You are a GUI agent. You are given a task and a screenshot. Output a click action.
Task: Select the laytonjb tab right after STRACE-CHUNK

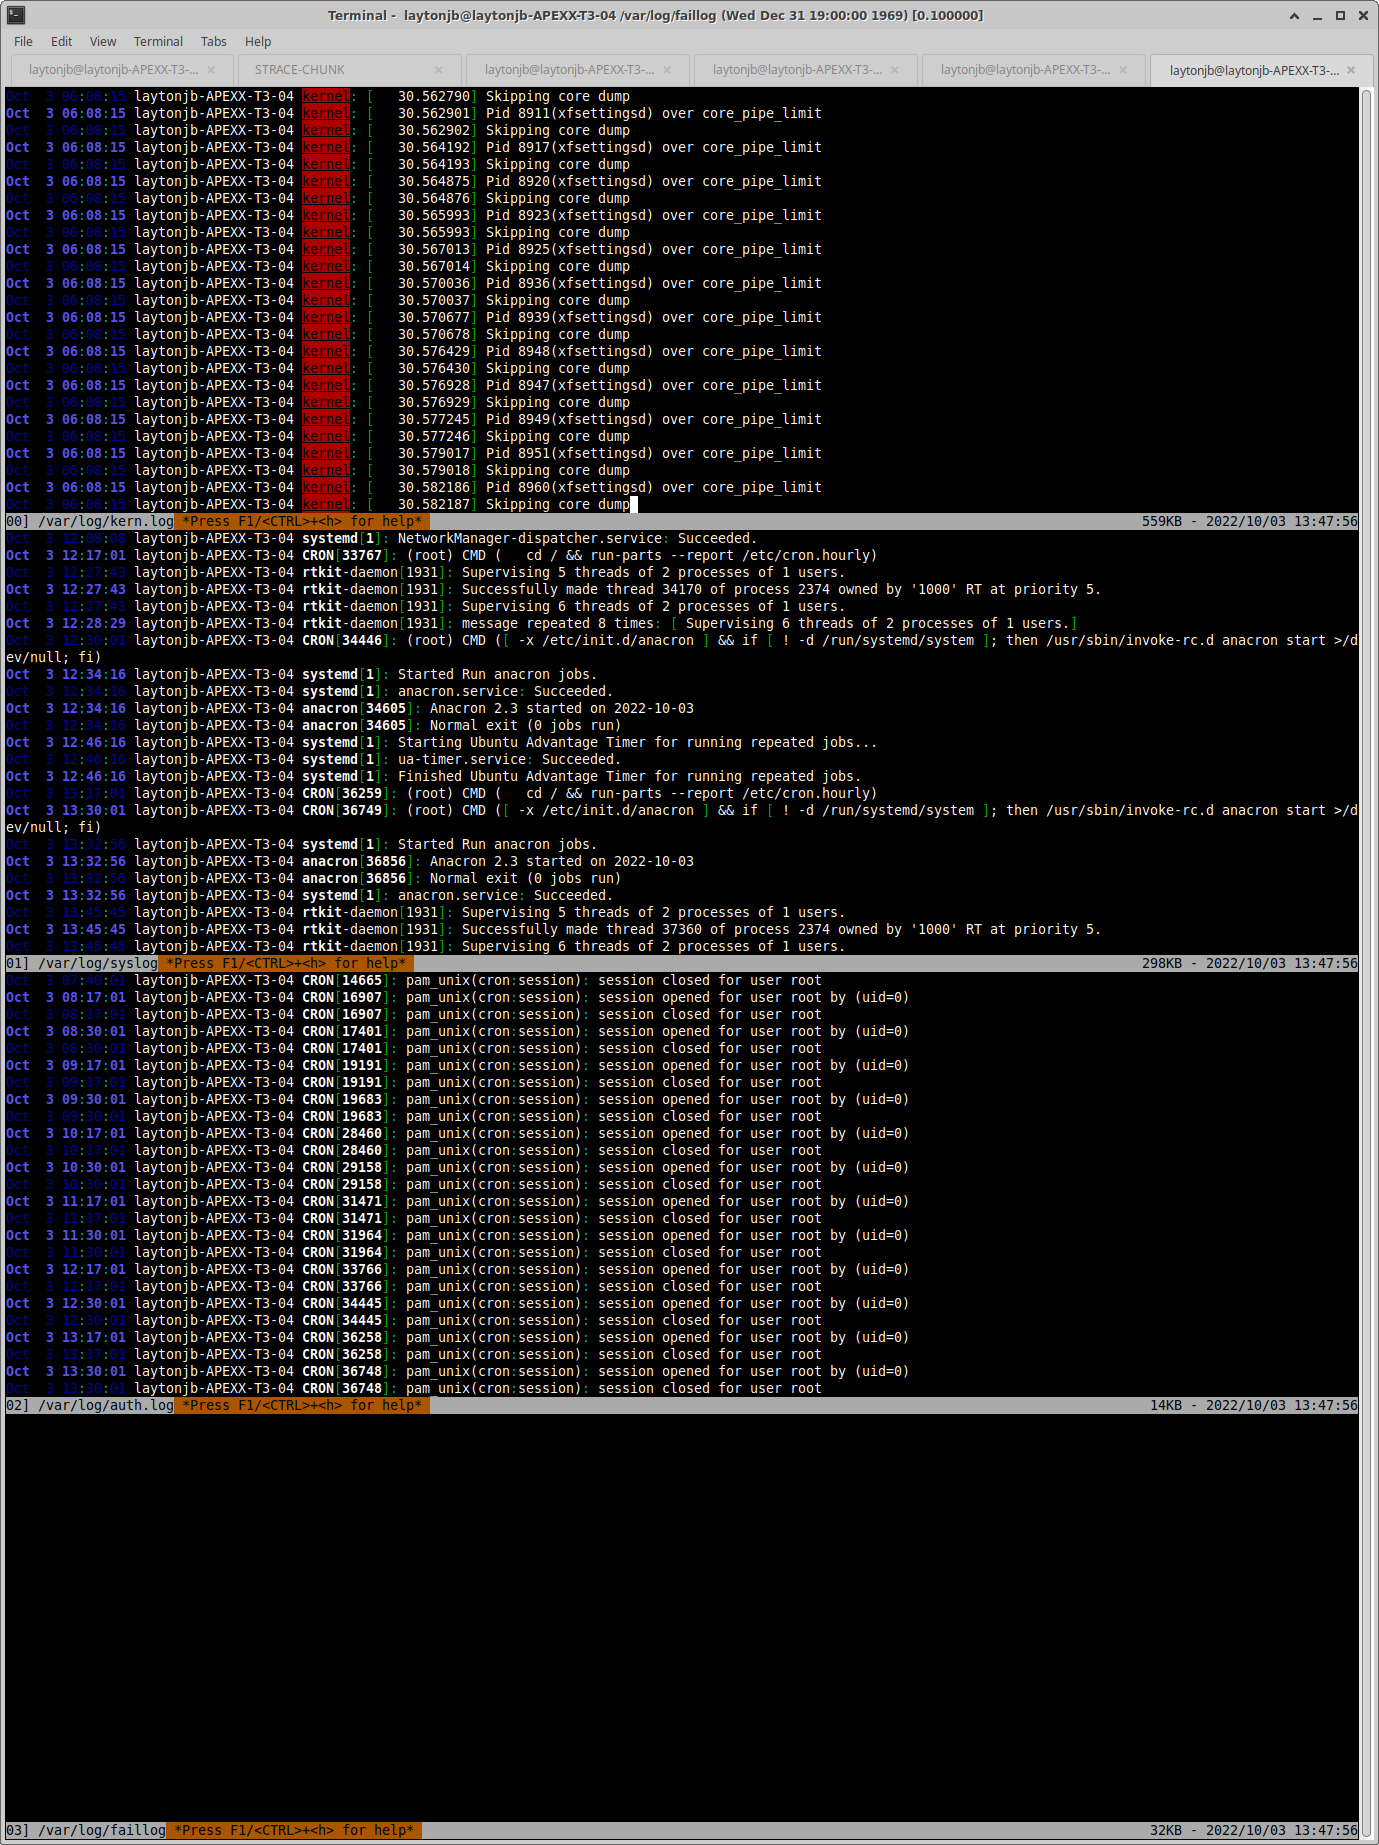pyautogui.click(x=570, y=70)
